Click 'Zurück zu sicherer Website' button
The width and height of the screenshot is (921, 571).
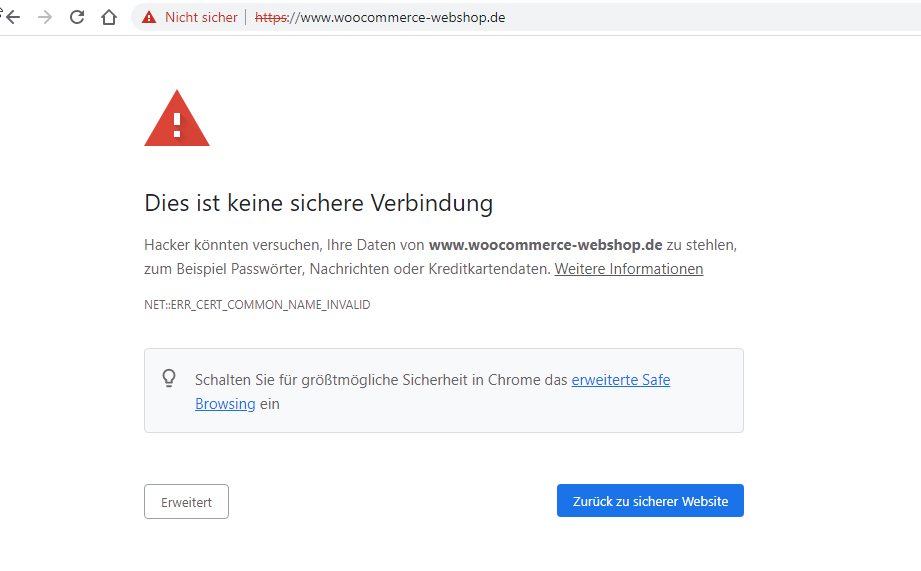pos(650,501)
